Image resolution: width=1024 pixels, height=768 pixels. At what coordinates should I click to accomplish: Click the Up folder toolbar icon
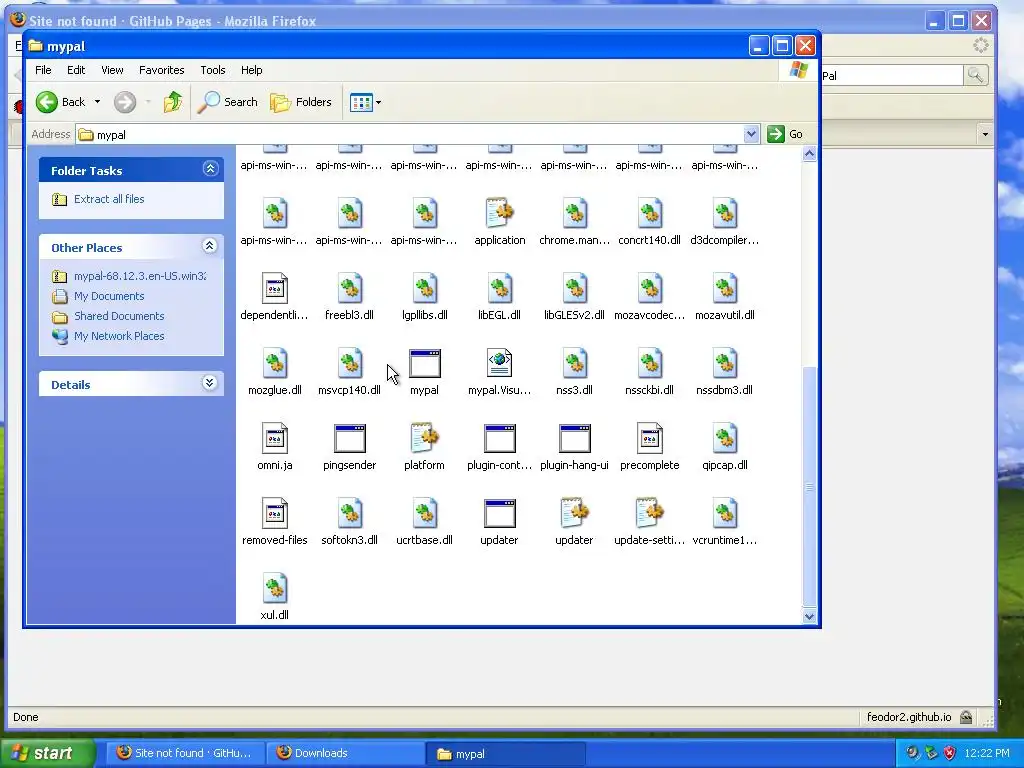tap(172, 102)
